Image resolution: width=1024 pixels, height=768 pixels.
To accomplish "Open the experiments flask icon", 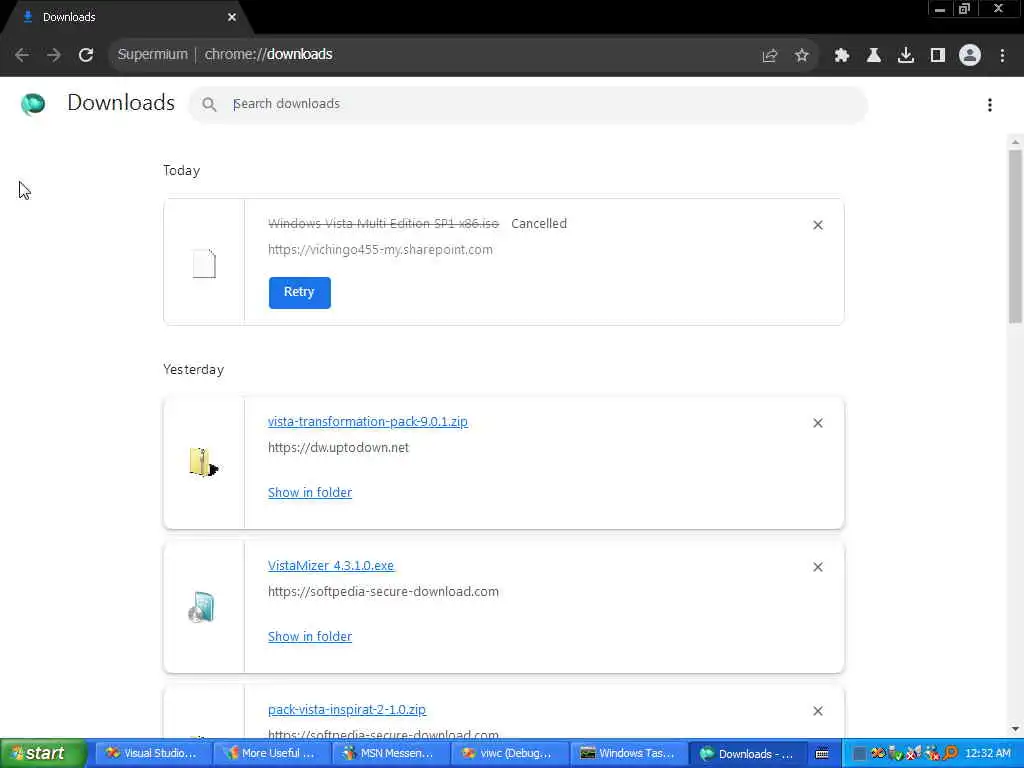I will [x=874, y=56].
